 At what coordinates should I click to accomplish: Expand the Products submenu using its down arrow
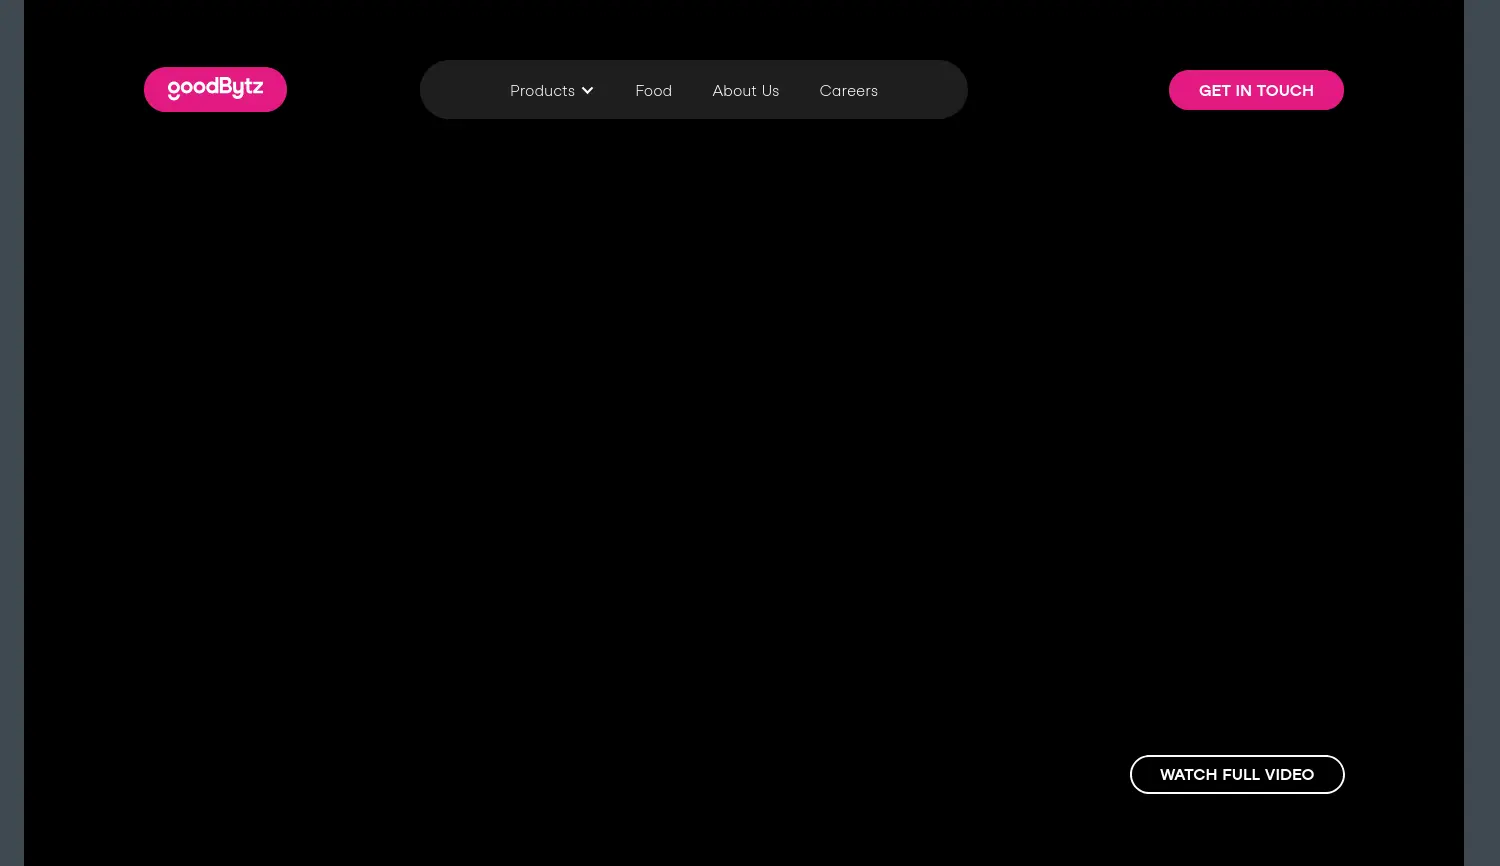pos(588,91)
